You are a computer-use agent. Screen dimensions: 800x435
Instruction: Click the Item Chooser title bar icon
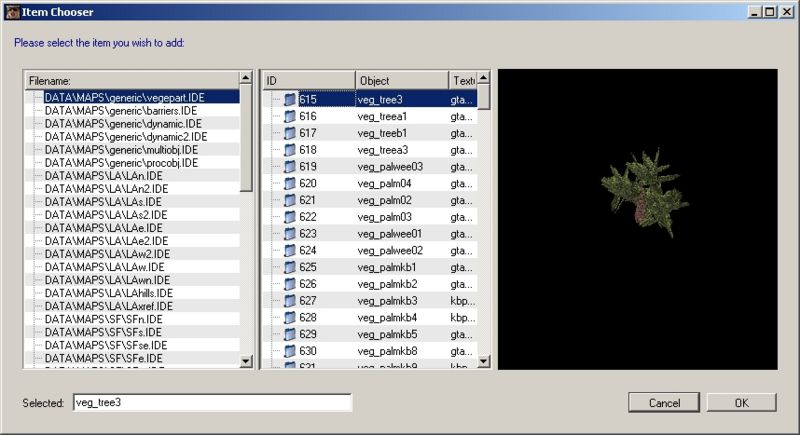coord(11,11)
